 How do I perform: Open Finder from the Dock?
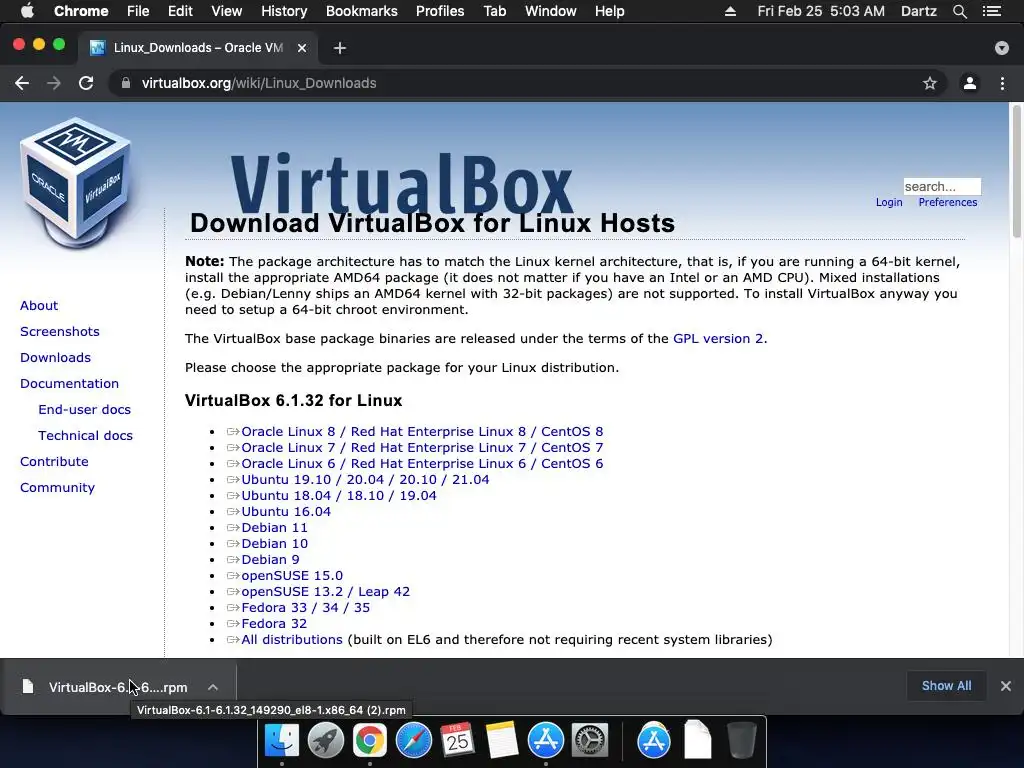[282, 741]
